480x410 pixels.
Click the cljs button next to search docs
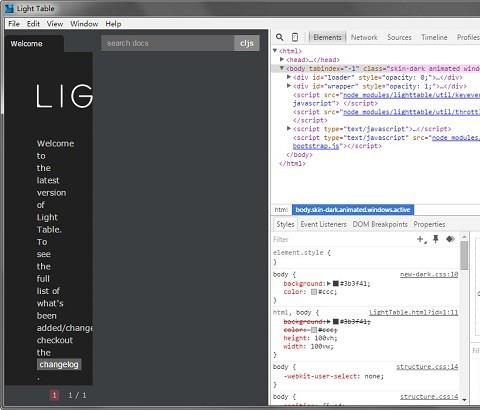(x=247, y=43)
